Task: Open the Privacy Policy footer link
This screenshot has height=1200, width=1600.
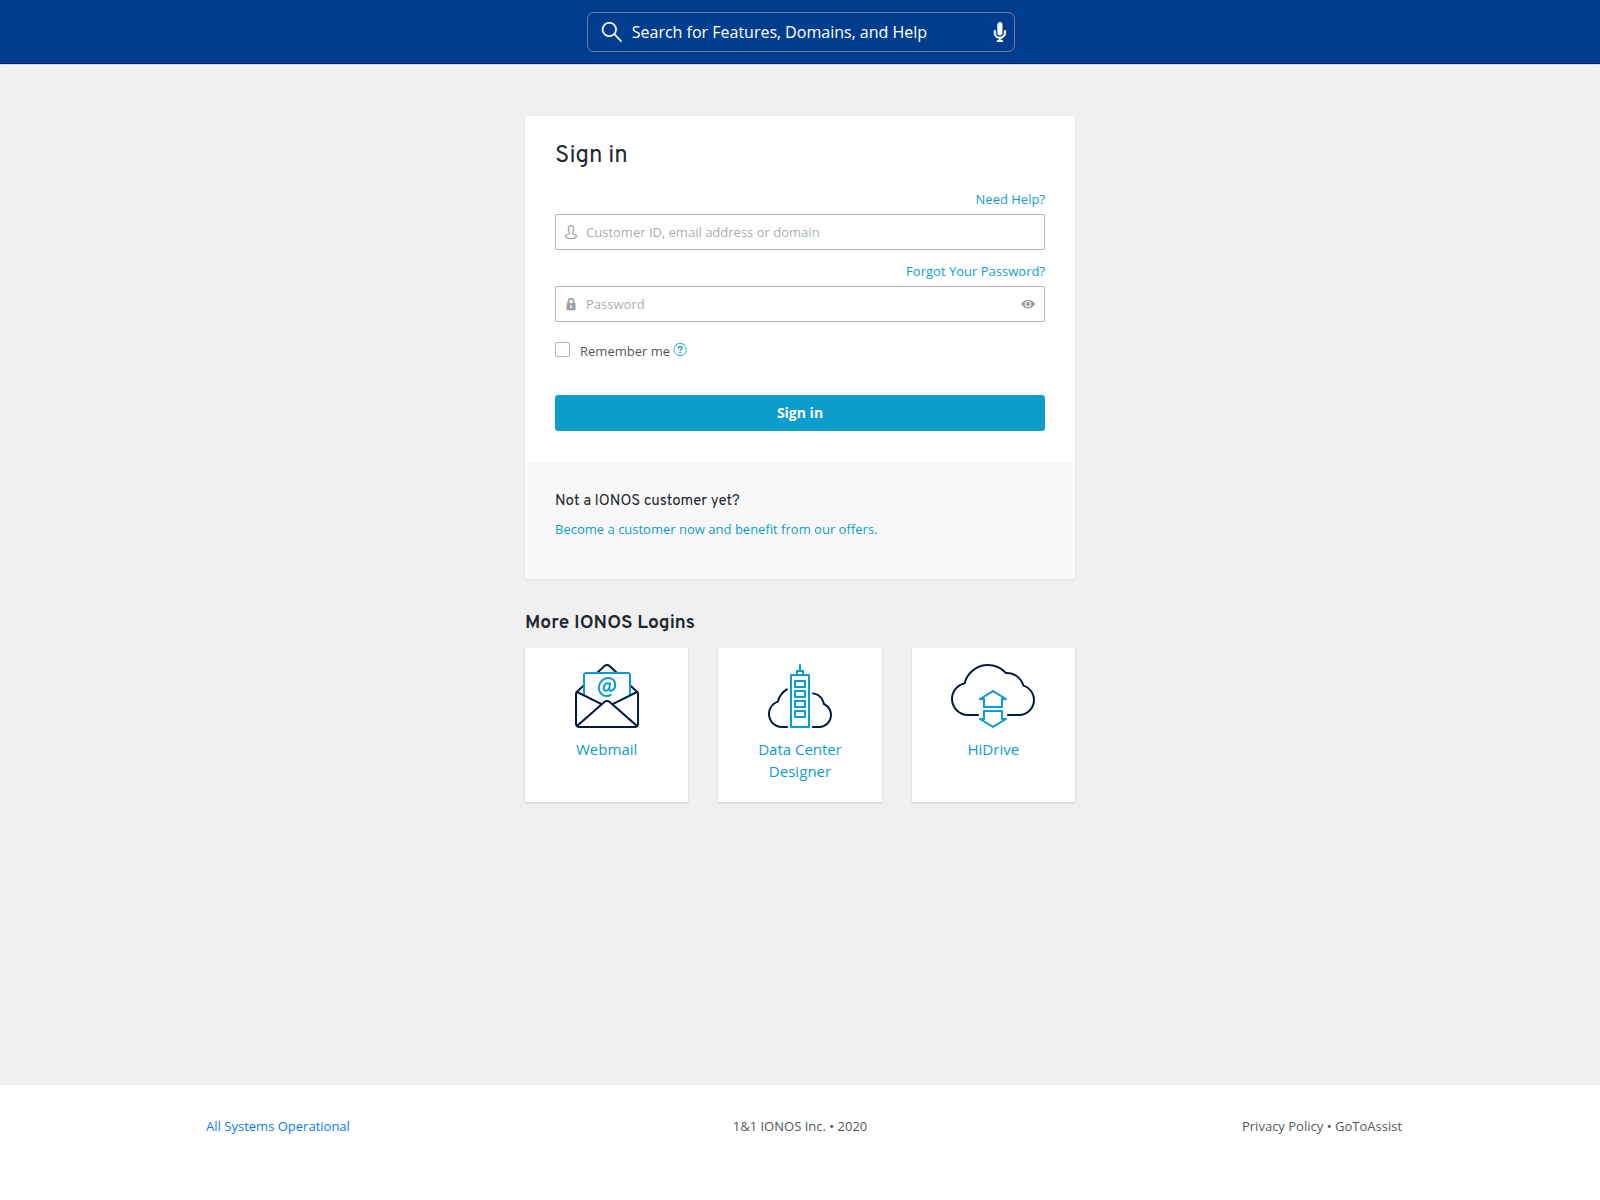Action: 1282,1127
